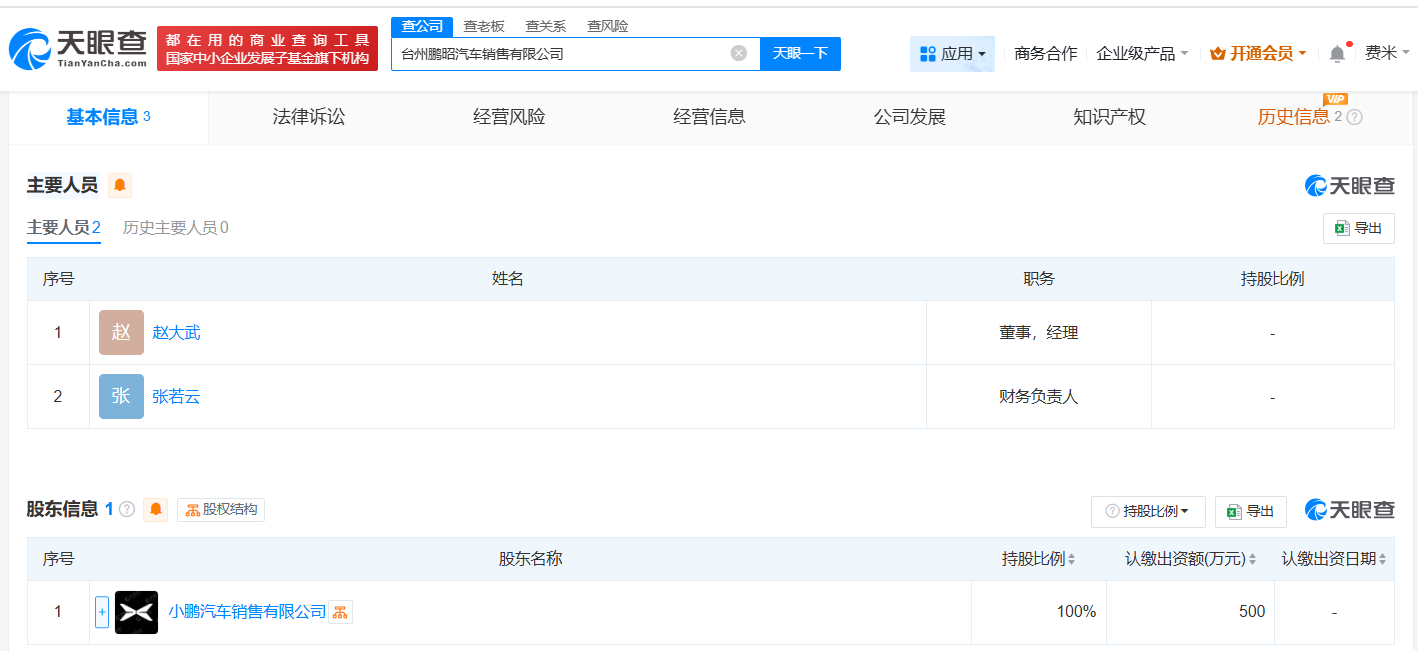Expand the plus icon beside shareholder 小鹏汽车销售有限公司
Screen dimensions: 1418x651
click(103, 611)
